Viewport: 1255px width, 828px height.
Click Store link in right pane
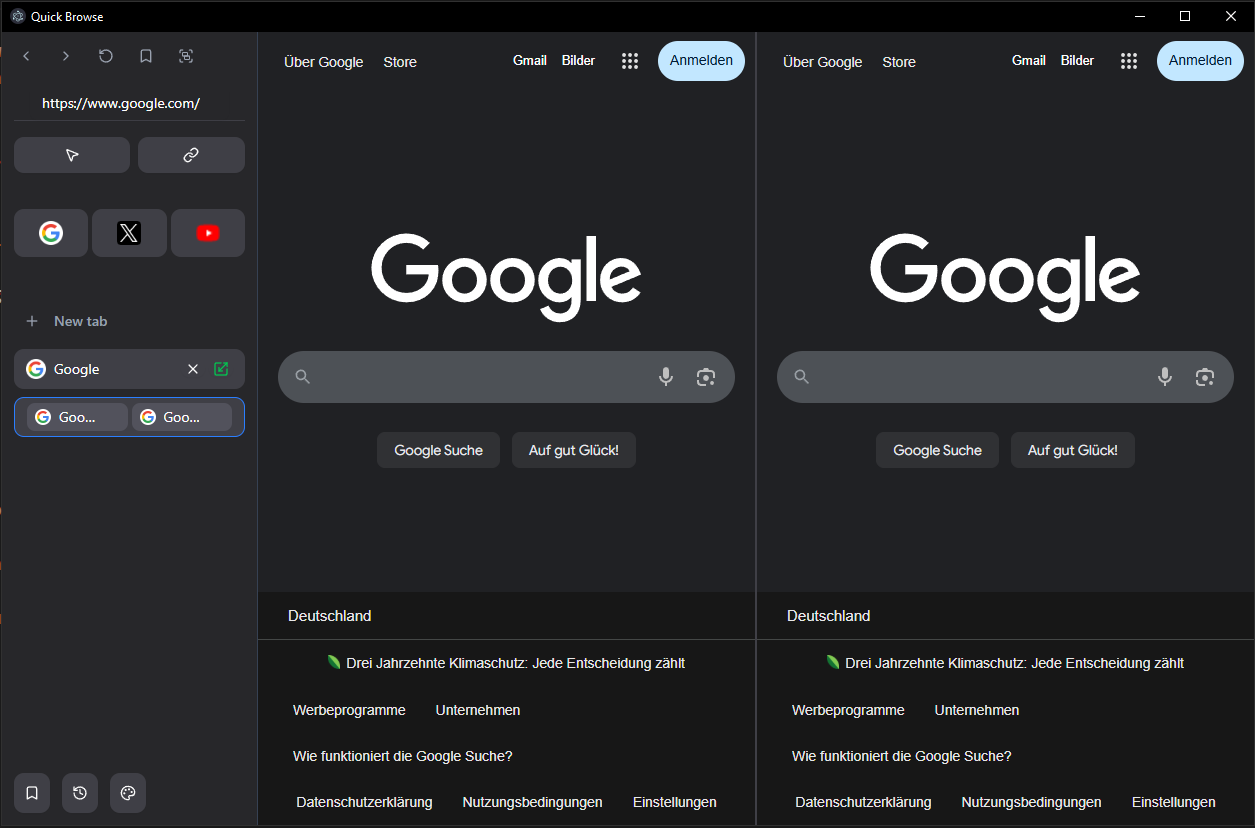click(899, 62)
